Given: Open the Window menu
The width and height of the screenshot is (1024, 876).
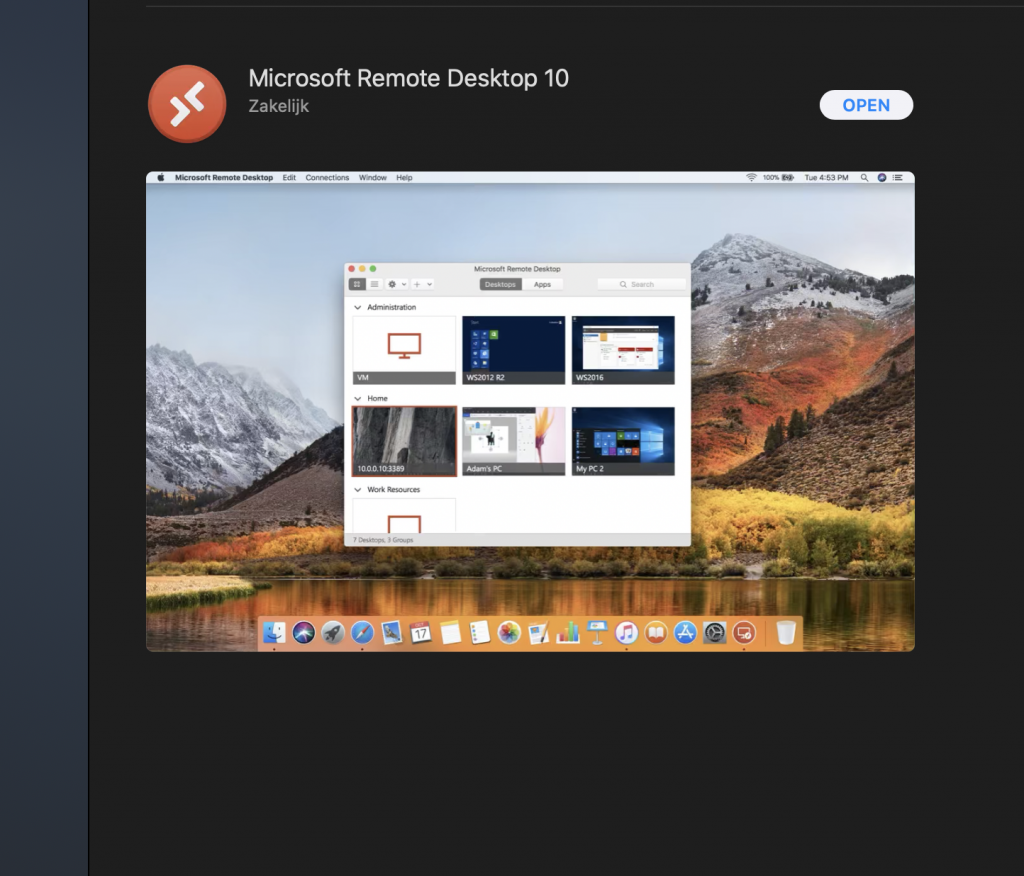Looking at the screenshot, I should pyautogui.click(x=373, y=178).
